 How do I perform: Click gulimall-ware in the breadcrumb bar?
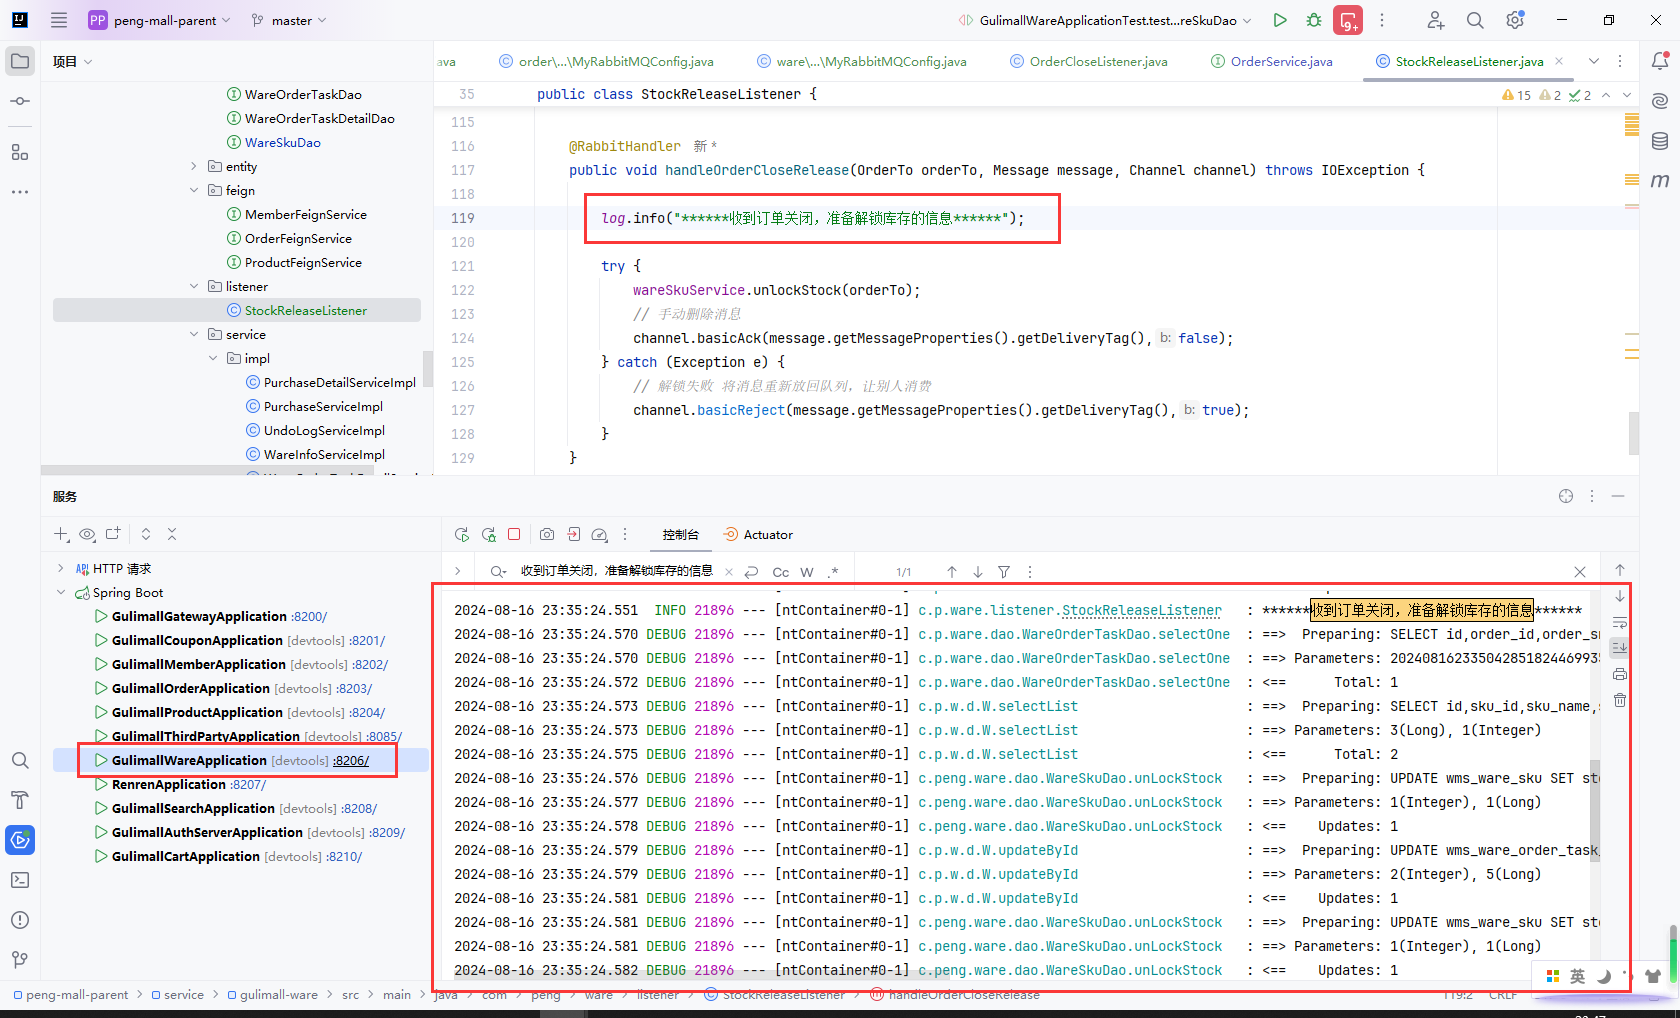(x=279, y=995)
